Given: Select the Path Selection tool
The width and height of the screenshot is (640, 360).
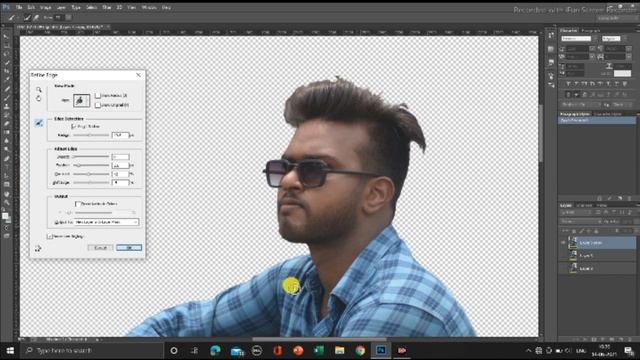Looking at the screenshot, I should coord(6,176).
